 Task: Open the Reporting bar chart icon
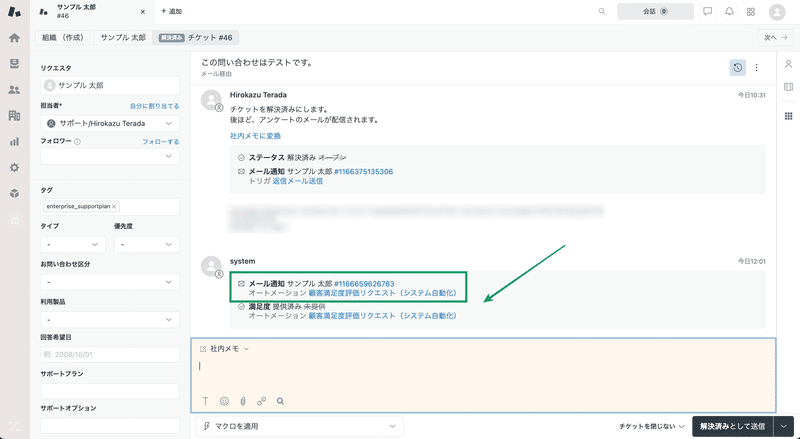14,142
